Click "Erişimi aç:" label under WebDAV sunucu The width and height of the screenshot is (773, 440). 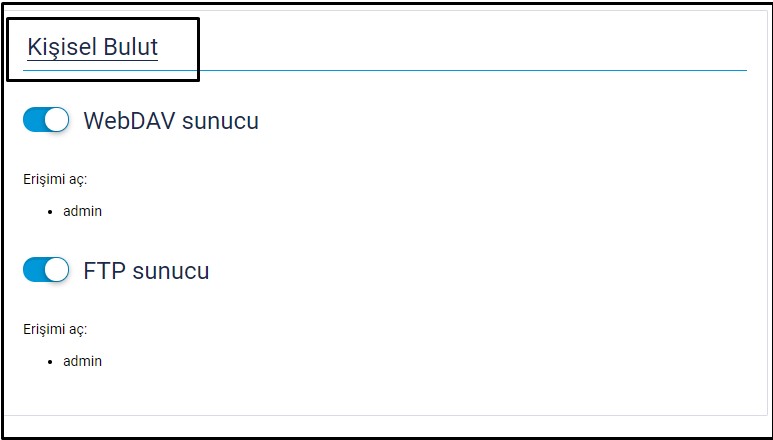point(55,179)
